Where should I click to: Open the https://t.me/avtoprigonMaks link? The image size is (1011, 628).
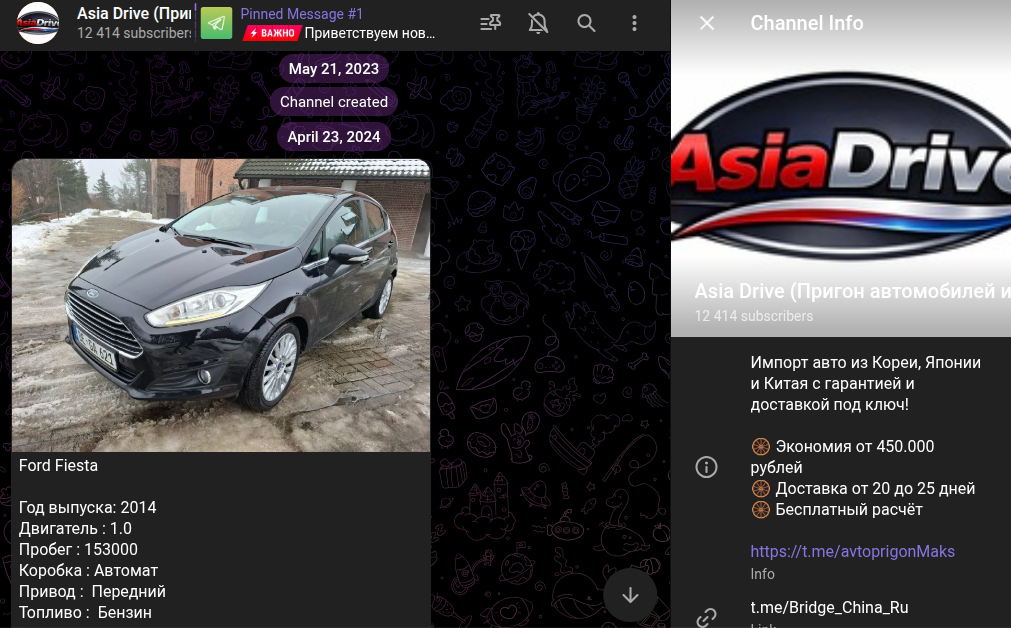[852, 551]
